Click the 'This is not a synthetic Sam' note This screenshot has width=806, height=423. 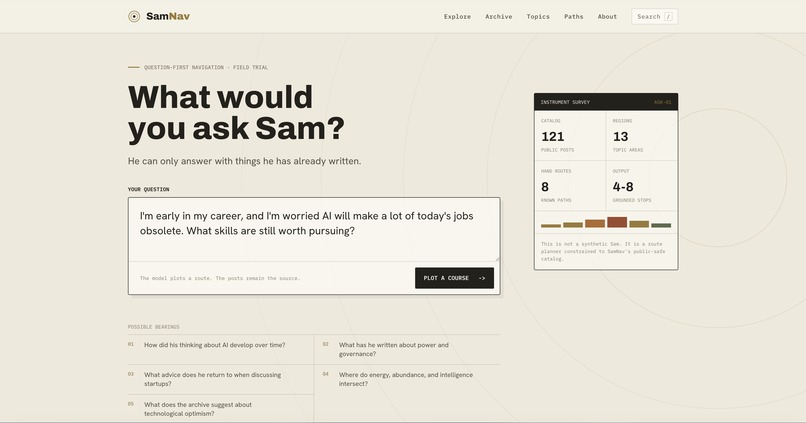click(603, 251)
